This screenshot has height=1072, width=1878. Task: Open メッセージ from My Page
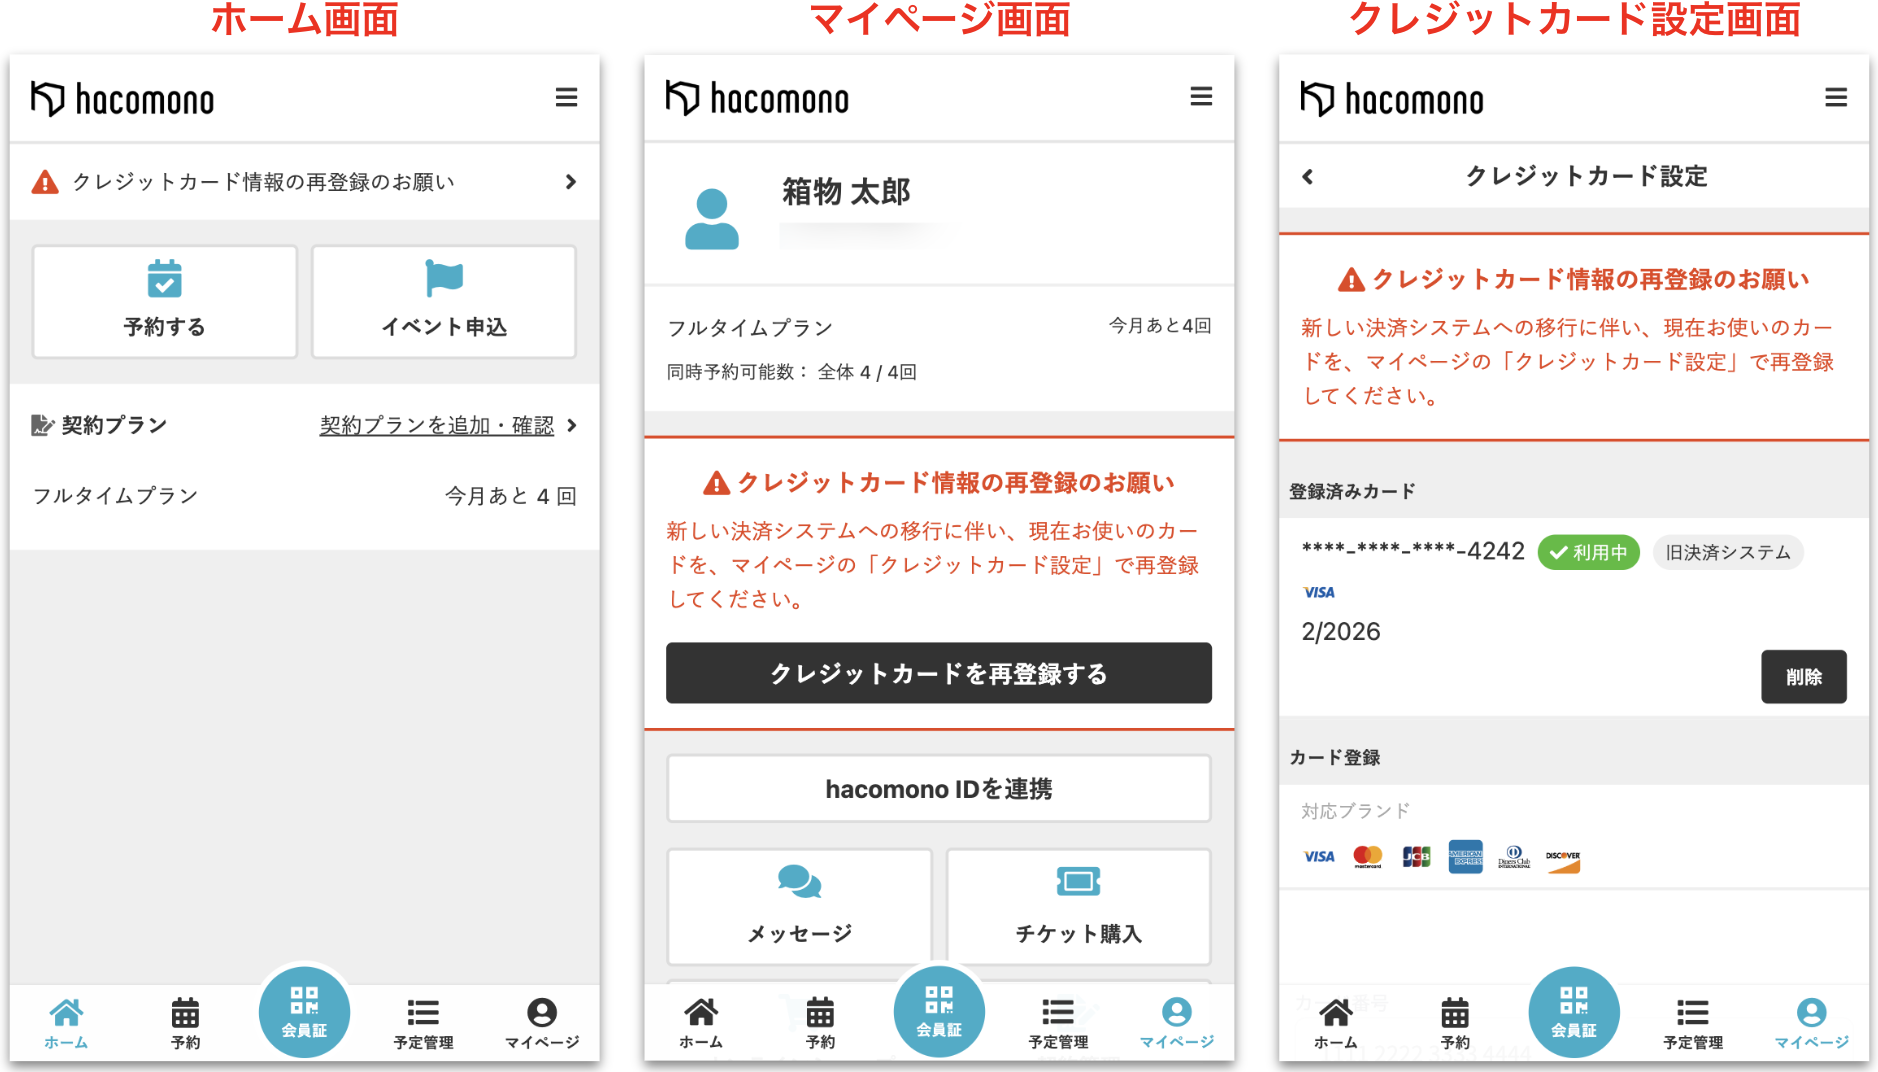click(799, 905)
